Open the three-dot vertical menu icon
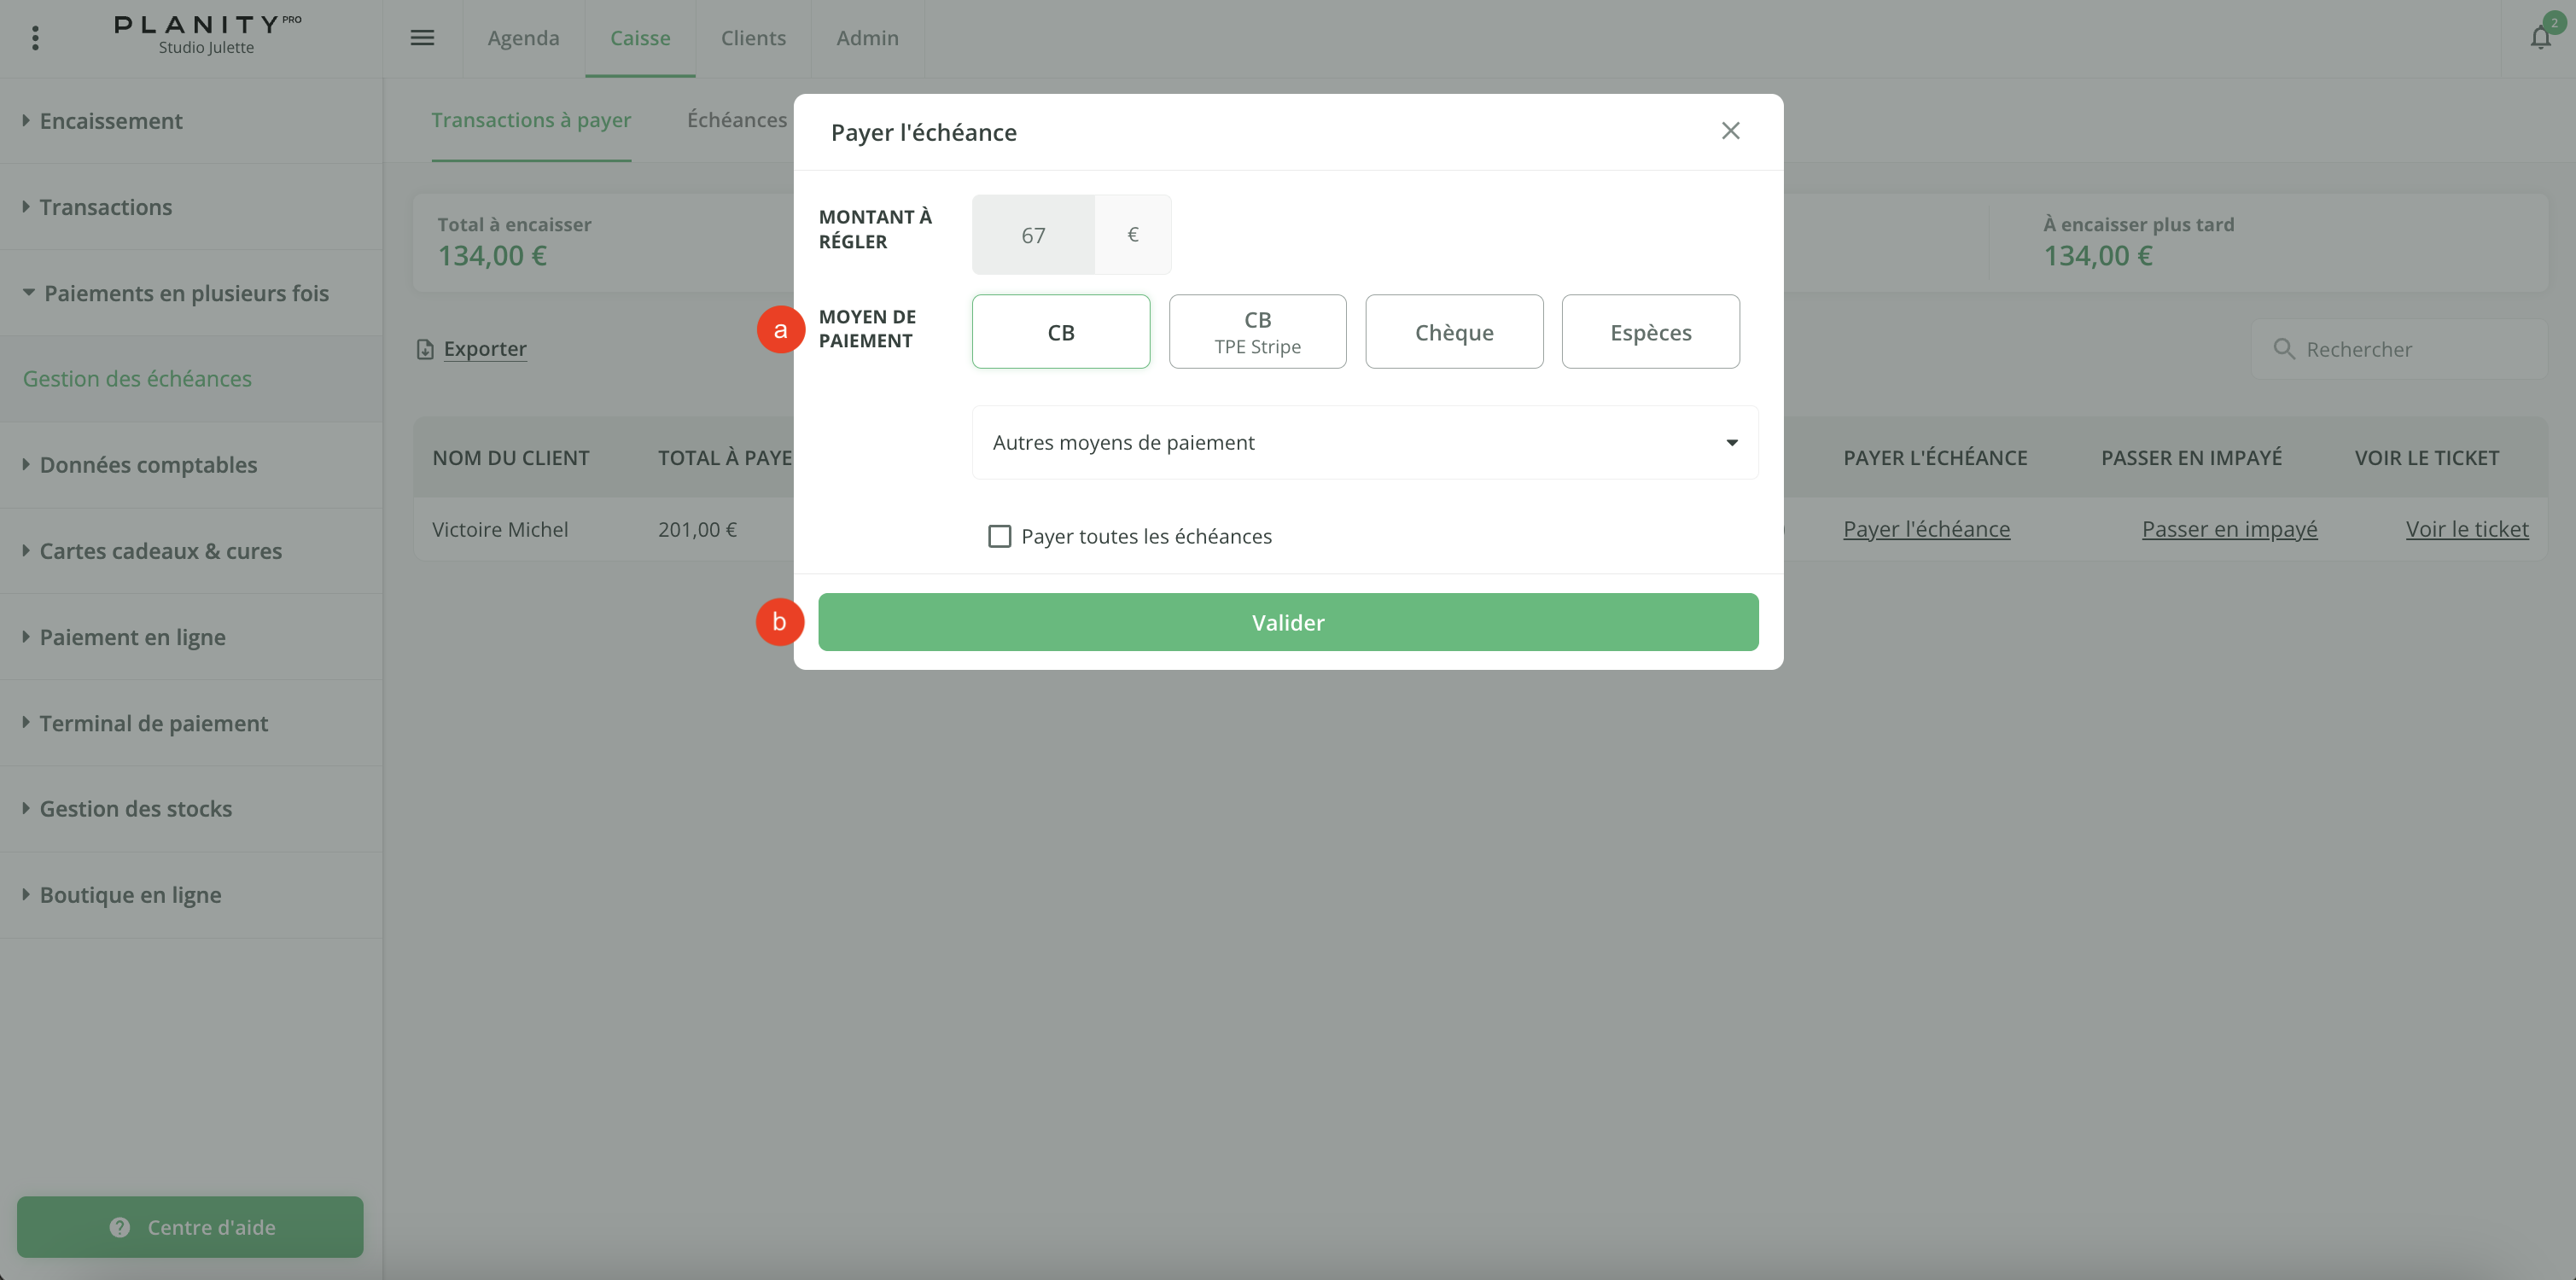2576x1280 pixels. [35, 38]
